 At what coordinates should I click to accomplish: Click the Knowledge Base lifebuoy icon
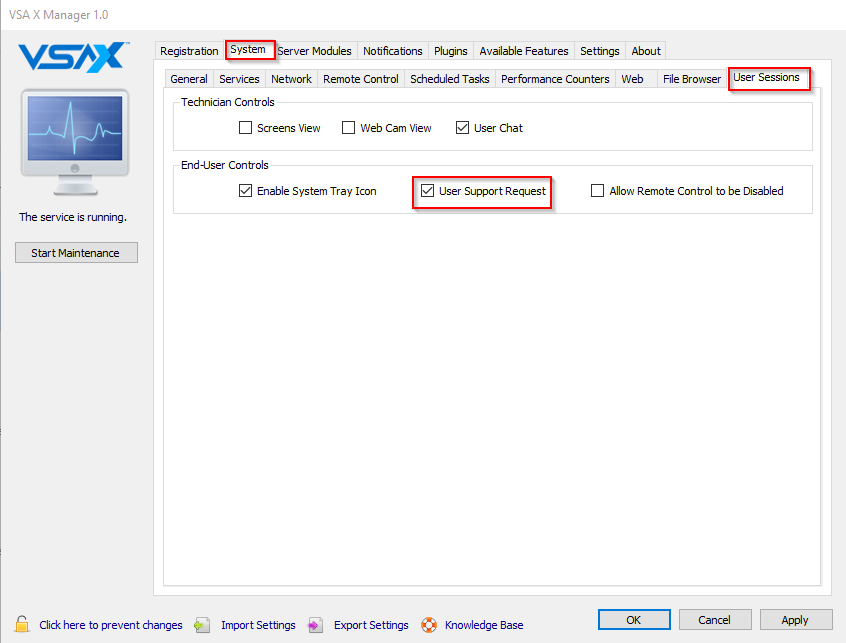tap(429, 625)
